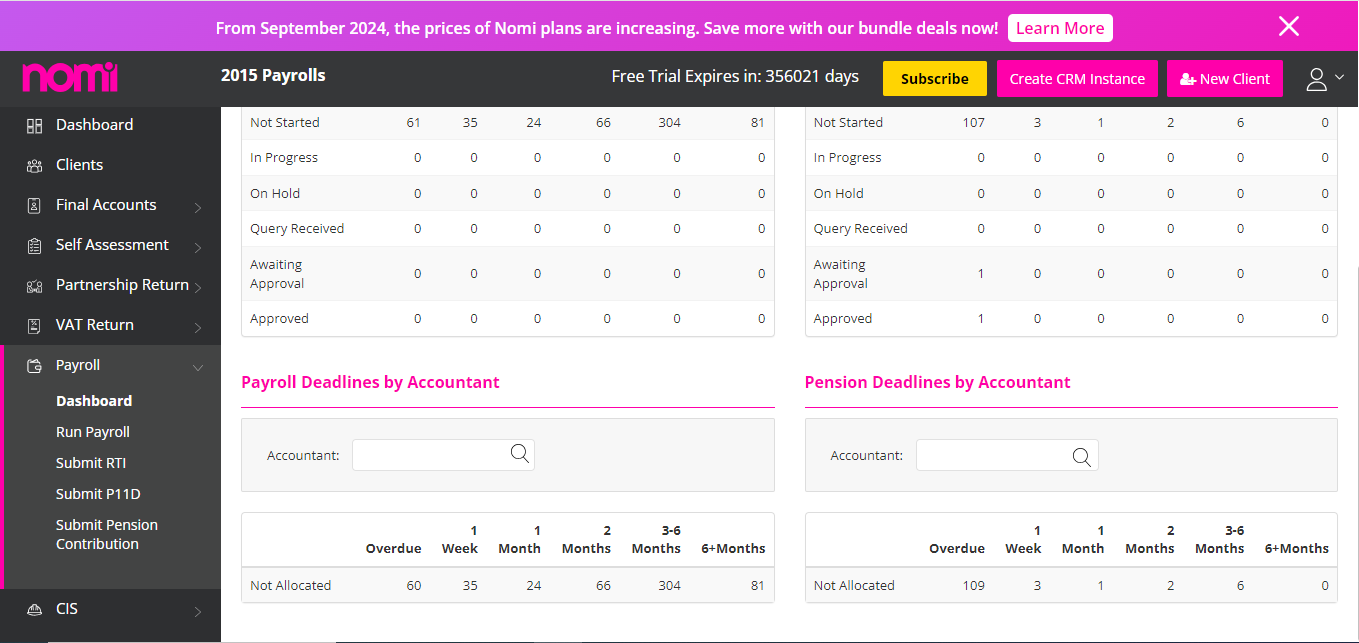Click Learn More in banner

click(1060, 28)
